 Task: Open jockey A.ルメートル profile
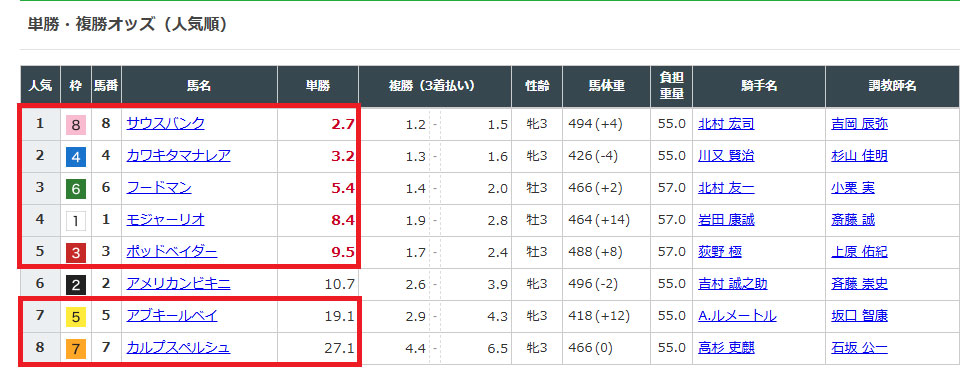(x=737, y=316)
